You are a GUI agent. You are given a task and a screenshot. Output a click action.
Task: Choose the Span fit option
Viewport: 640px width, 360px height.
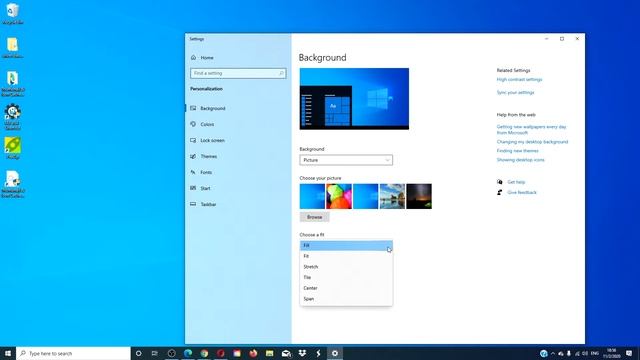click(x=346, y=299)
